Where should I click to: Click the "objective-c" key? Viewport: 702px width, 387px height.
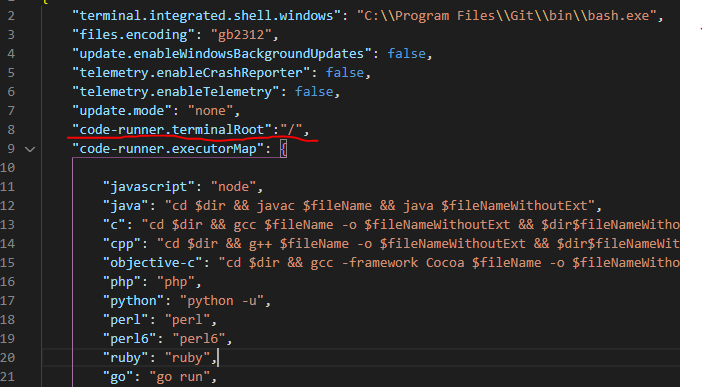tap(153, 262)
